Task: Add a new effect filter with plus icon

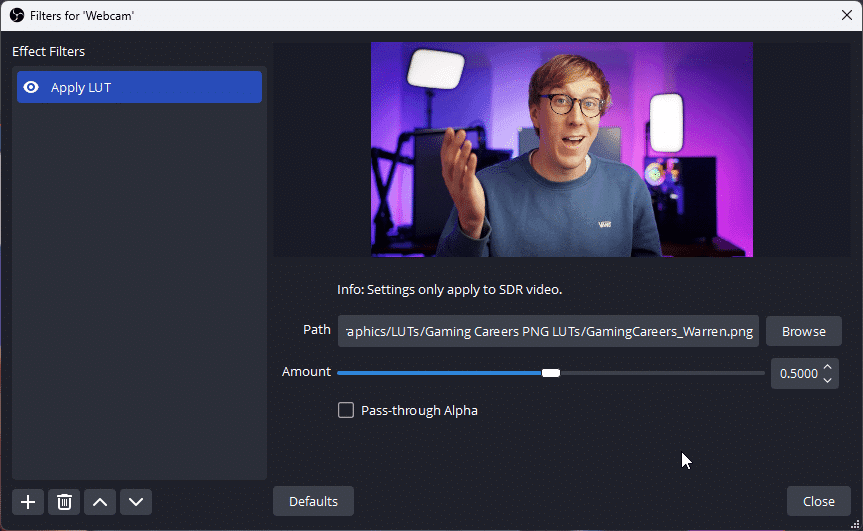Action: (x=28, y=502)
